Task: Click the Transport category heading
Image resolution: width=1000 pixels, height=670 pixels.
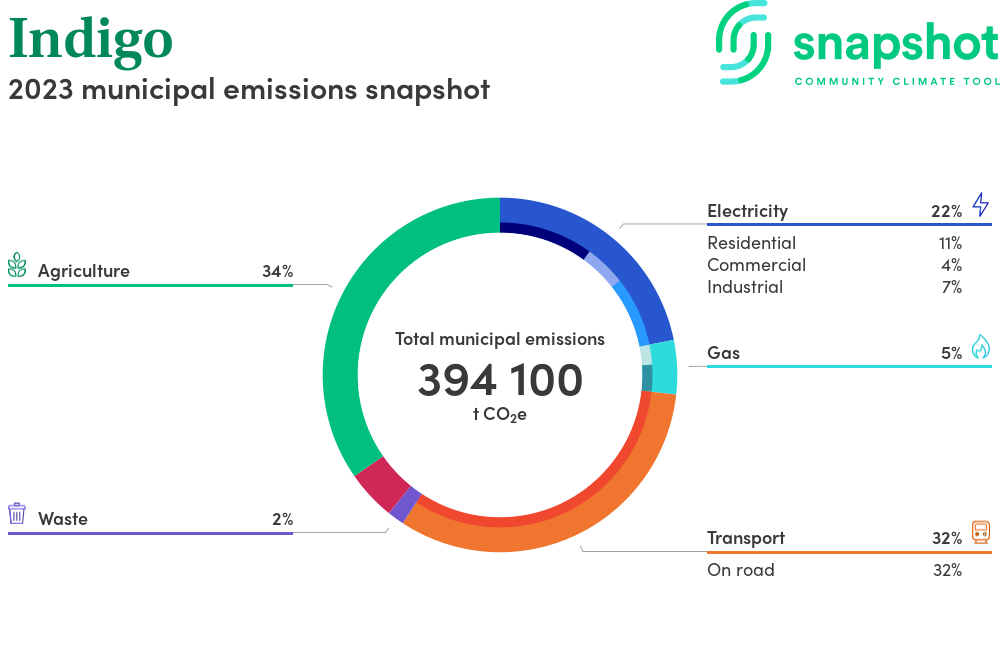Action: (745, 538)
